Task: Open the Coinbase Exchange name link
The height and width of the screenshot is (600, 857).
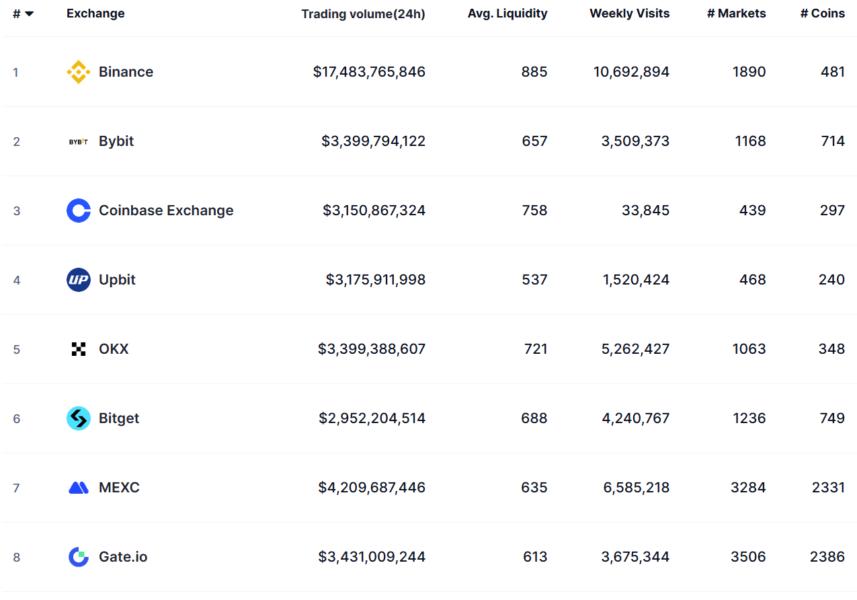Action: coord(166,211)
